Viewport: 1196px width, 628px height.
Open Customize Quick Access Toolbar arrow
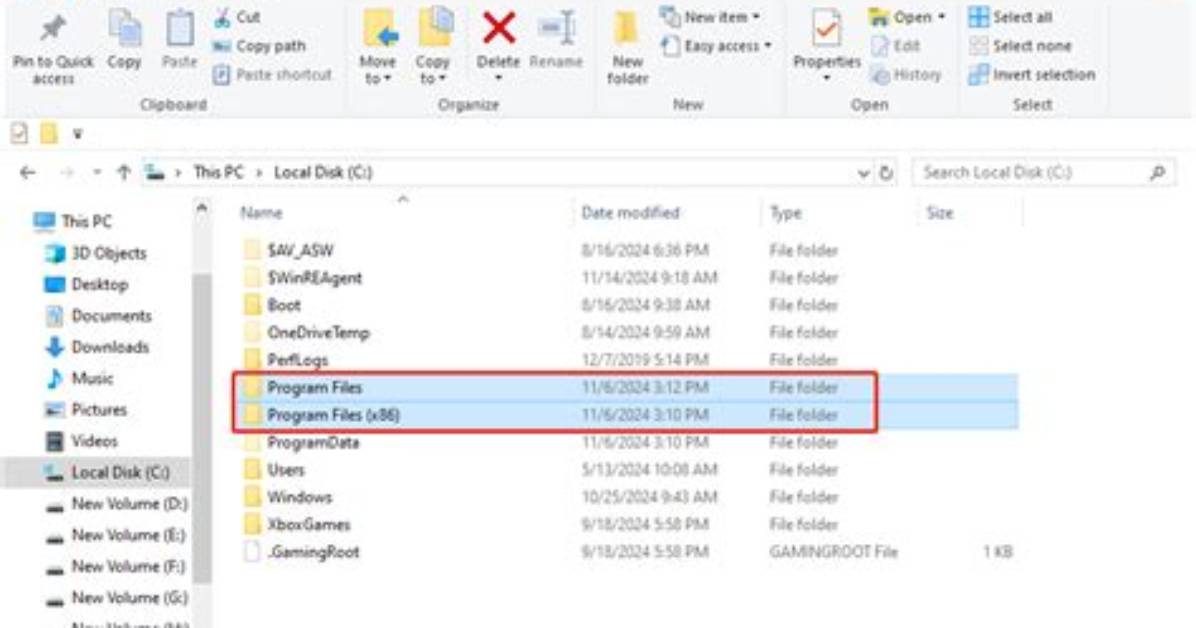[77, 134]
